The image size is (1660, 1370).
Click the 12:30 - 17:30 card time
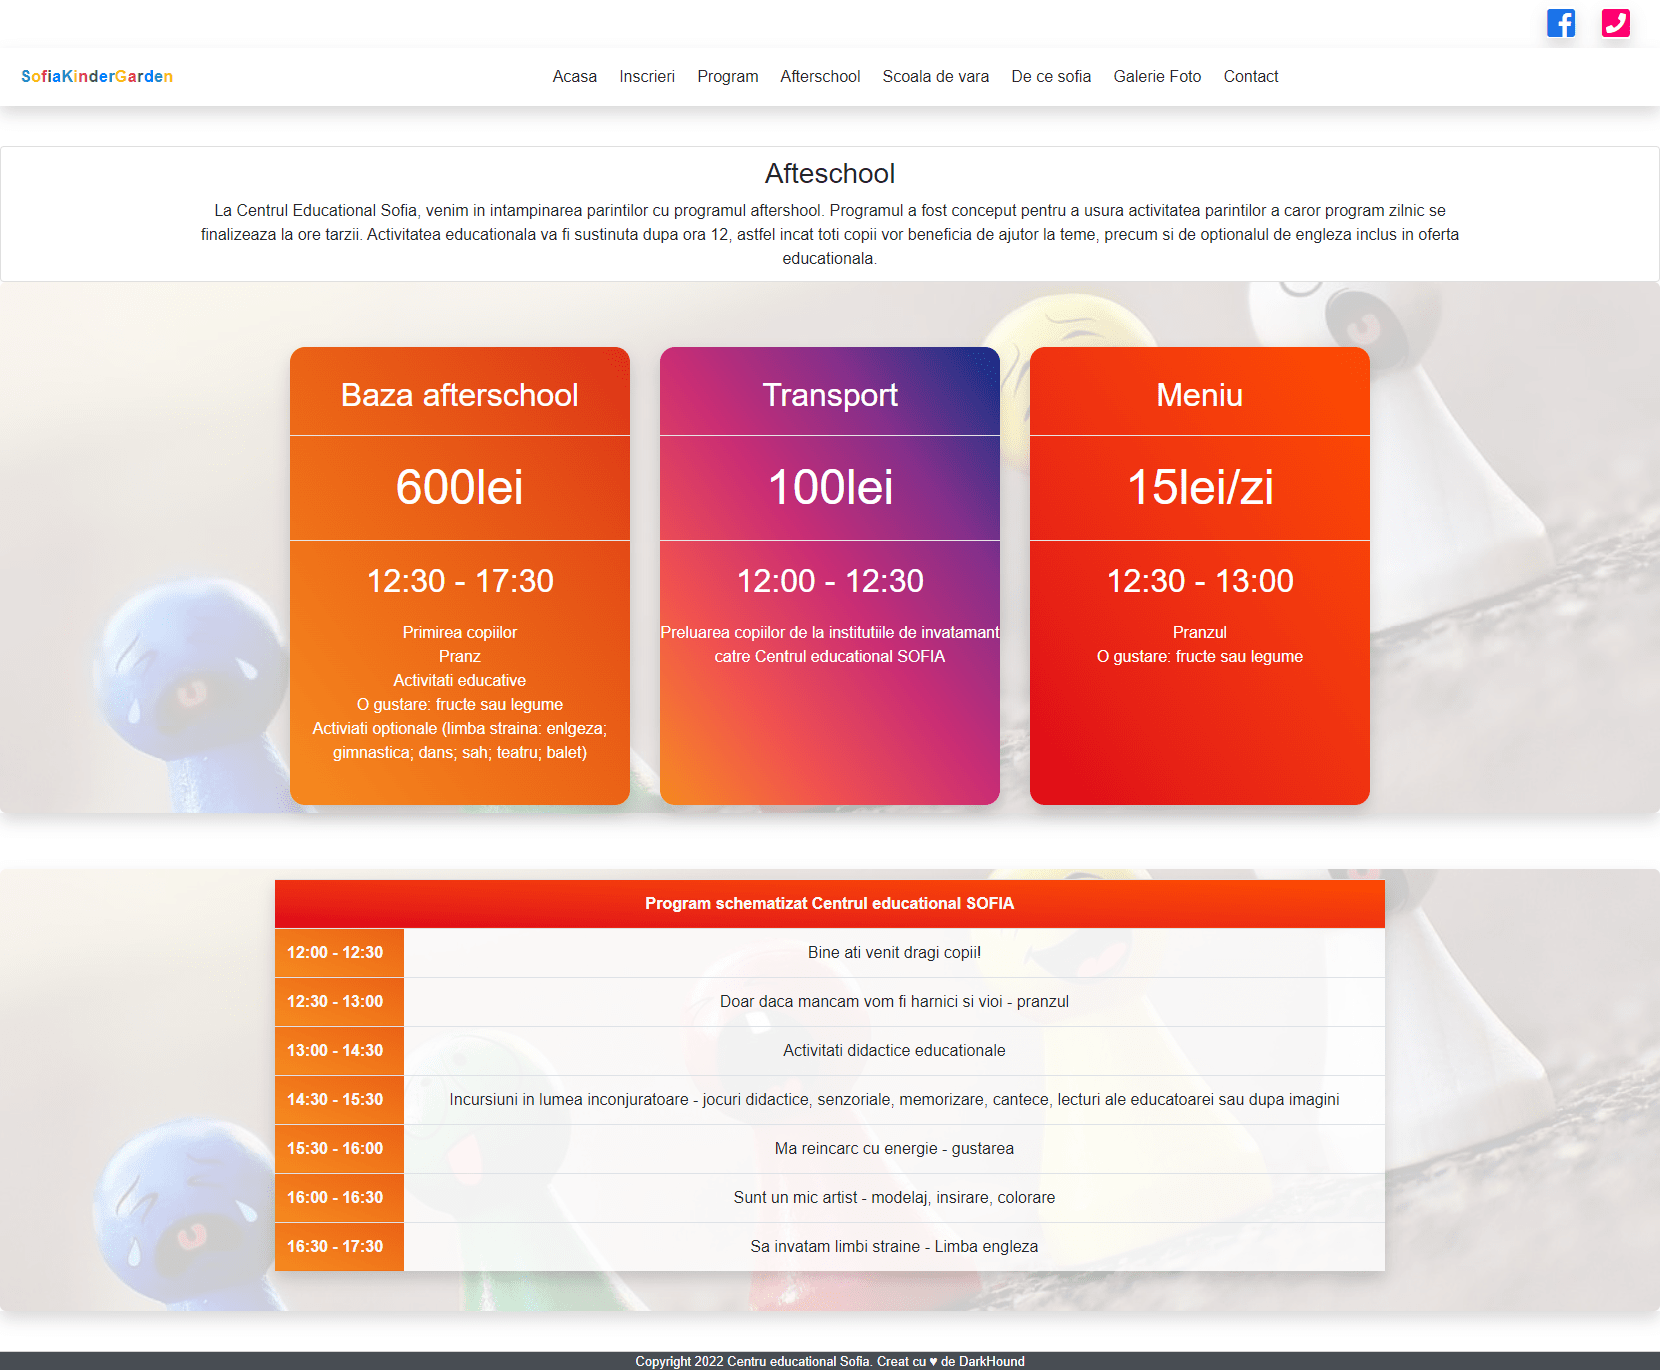(460, 581)
